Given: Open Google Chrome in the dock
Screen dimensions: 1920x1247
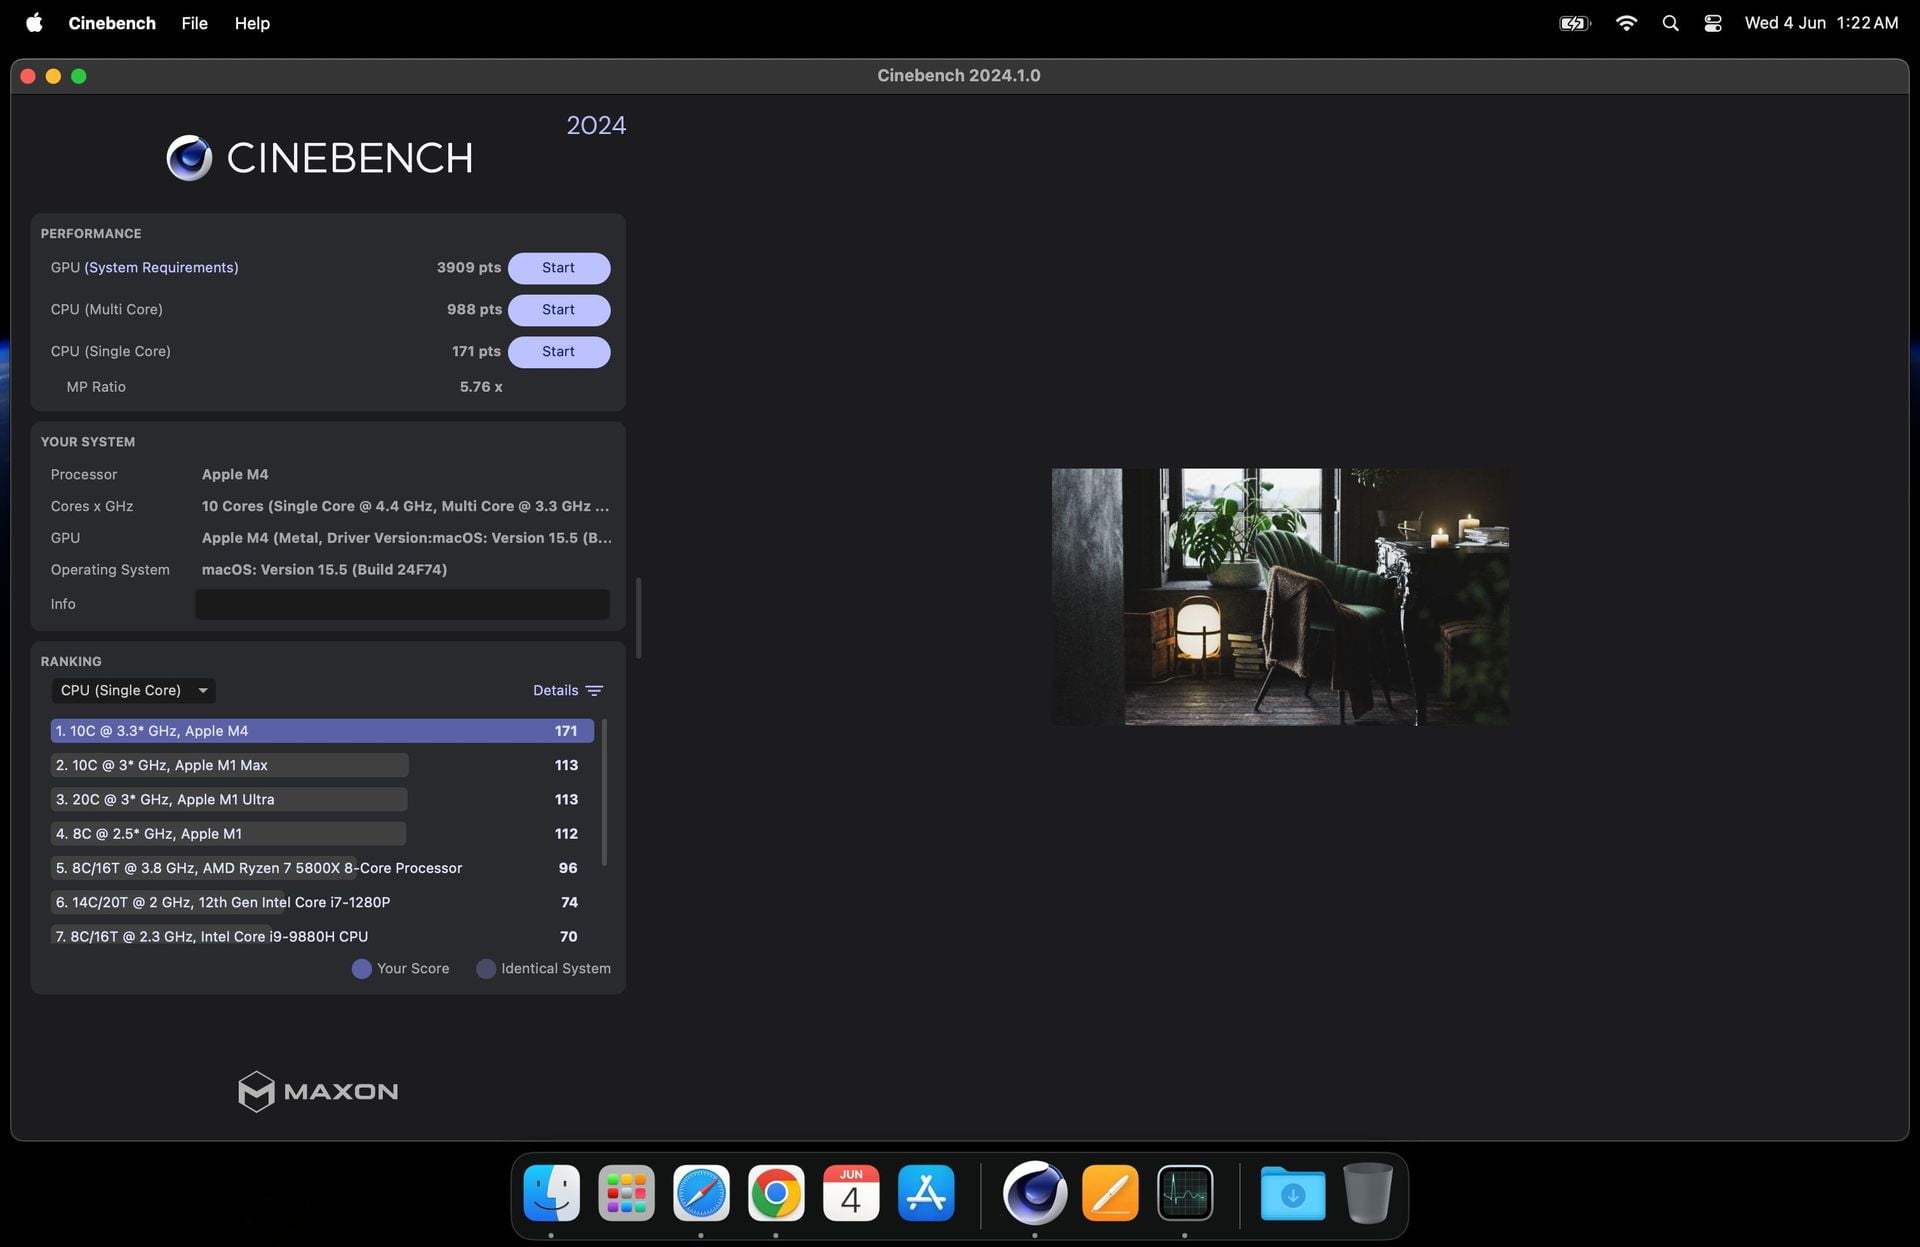Looking at the screenshot, I should pos(776,1193).
